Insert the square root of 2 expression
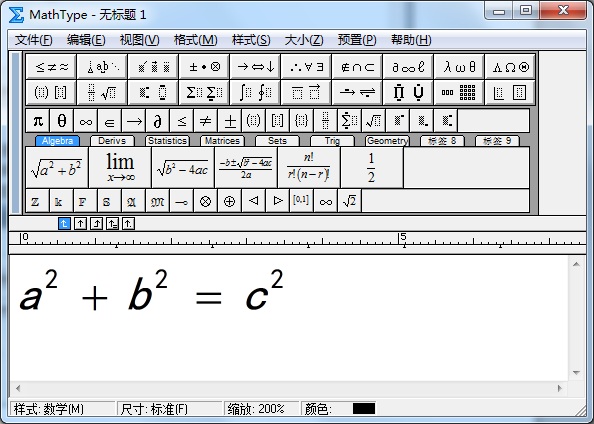This screenshot has height=424, width=594. 349,201
